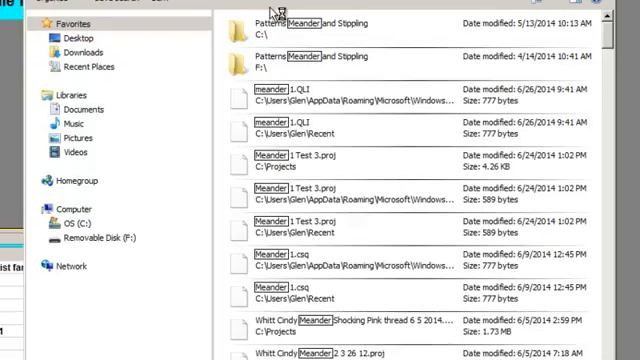Select folder icon of Patterns Meander on C:\

click(x=238, y=31)
